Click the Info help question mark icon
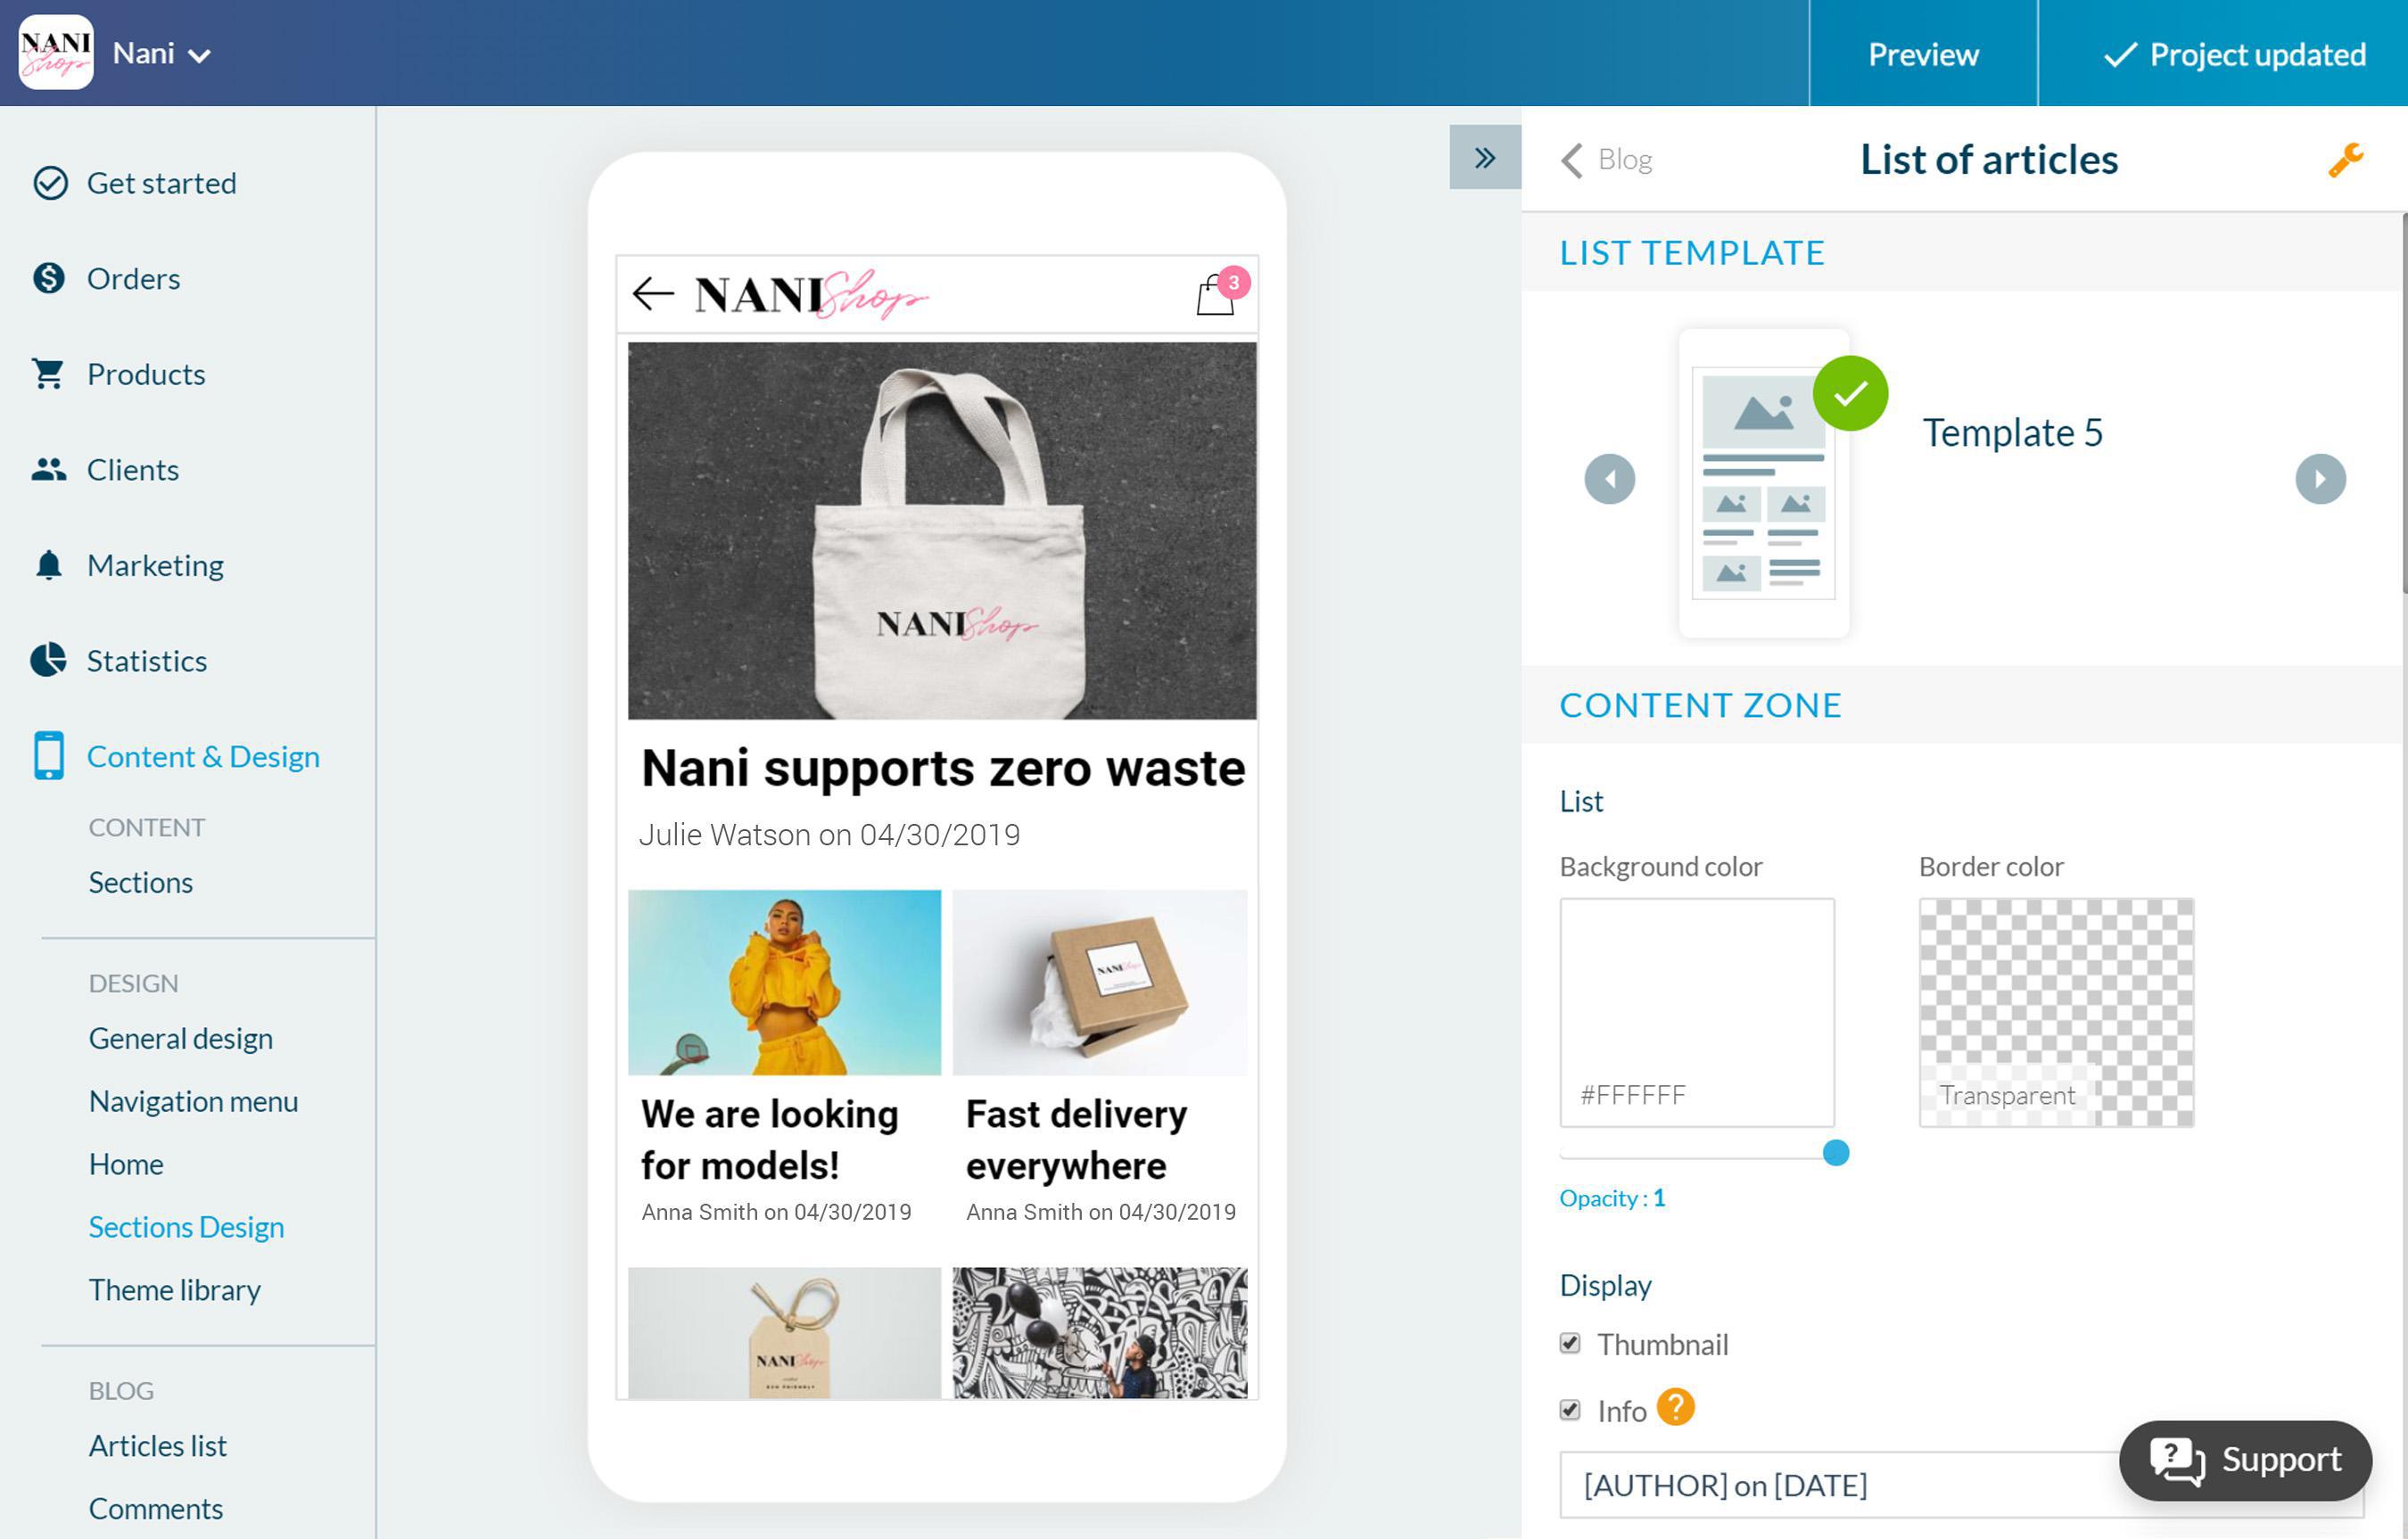2408x1539 pixels. [1675, 1408]
